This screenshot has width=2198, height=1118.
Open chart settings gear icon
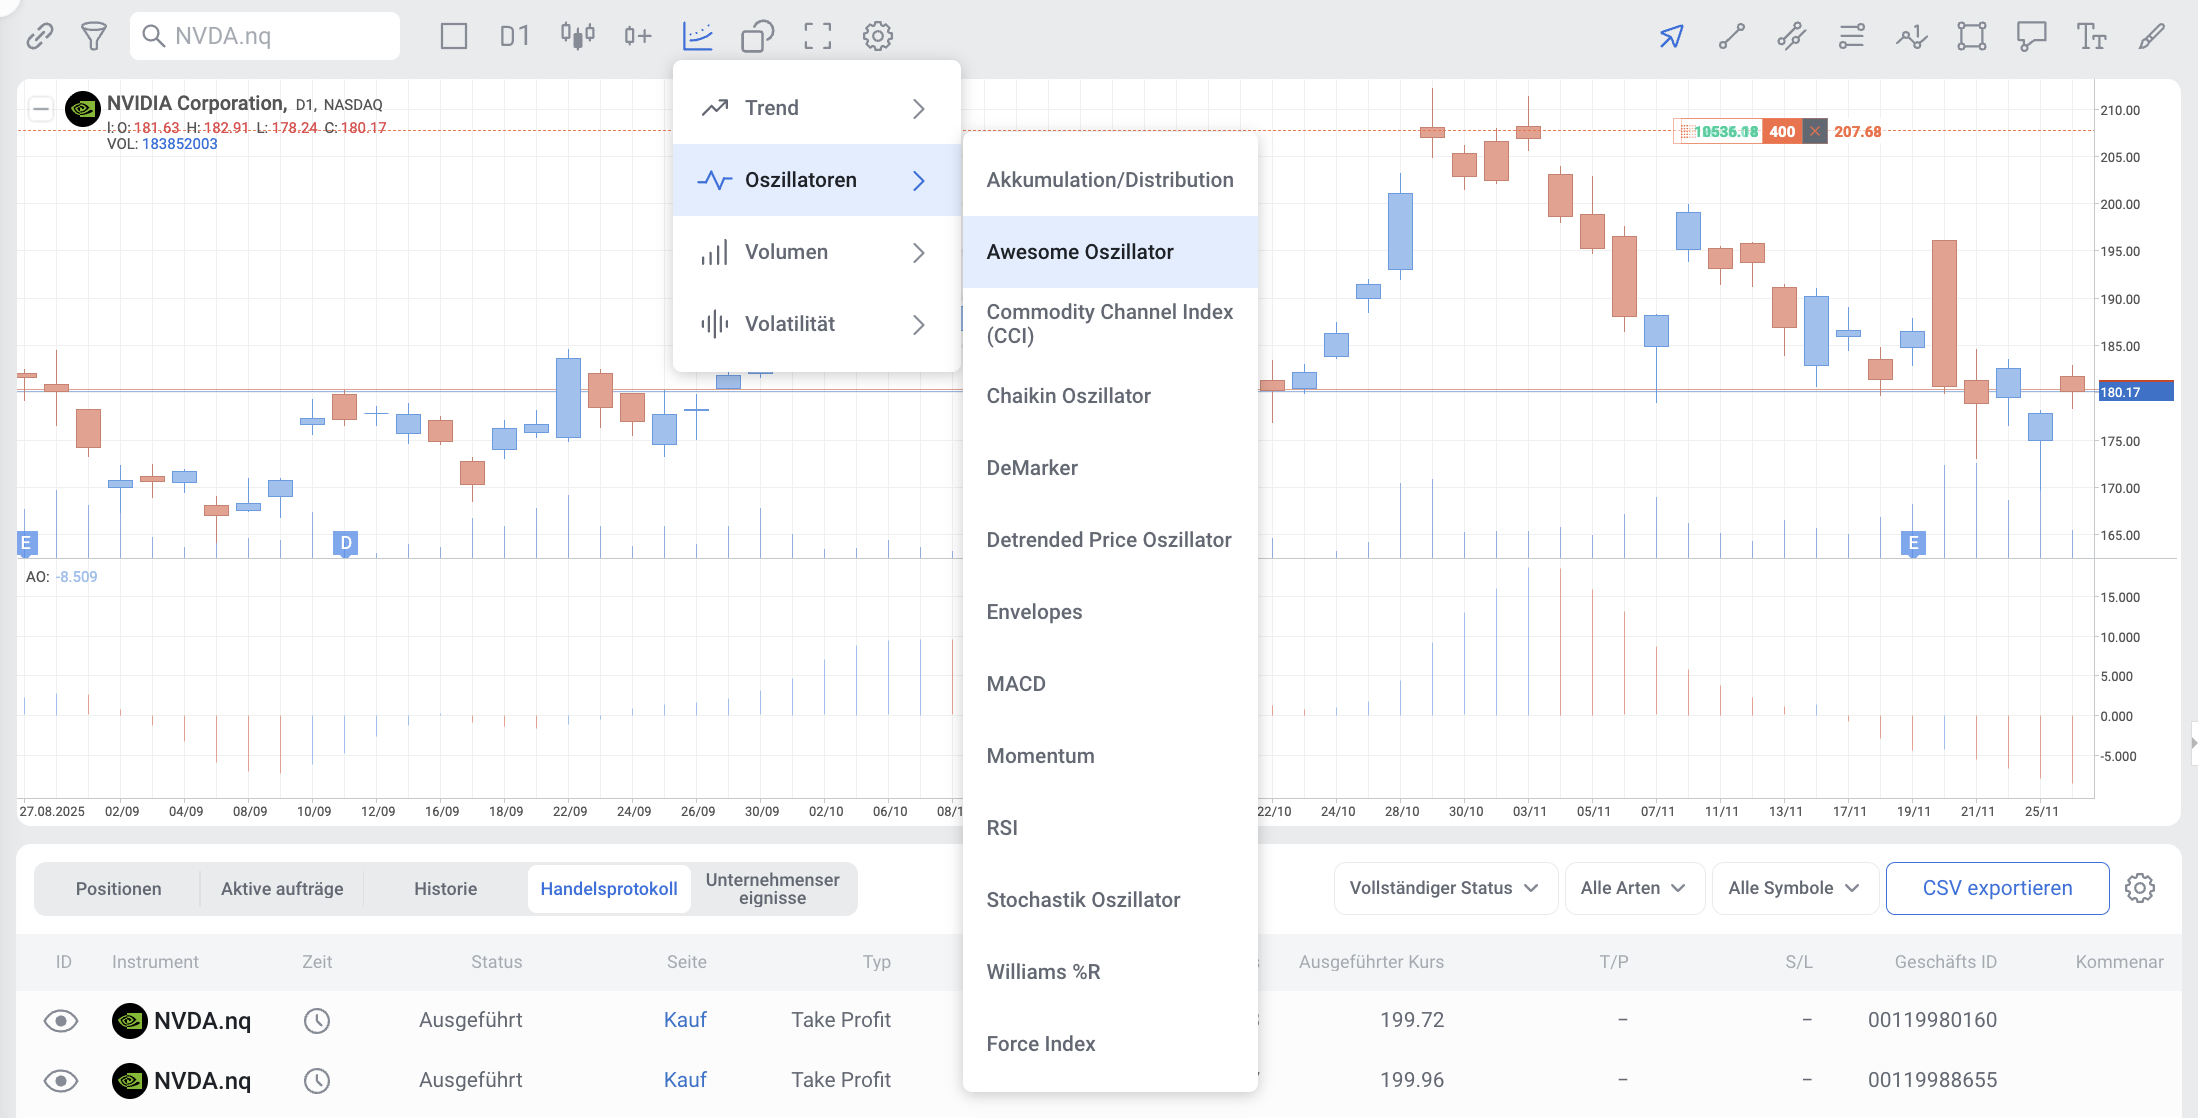[x=877, y=36]
